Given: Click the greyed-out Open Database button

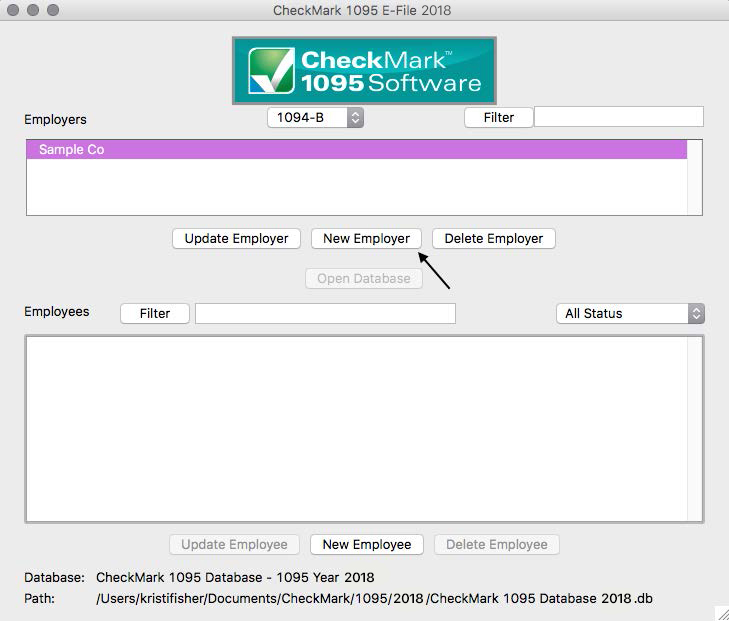Looking at the screenshot, I should point(364,279).
